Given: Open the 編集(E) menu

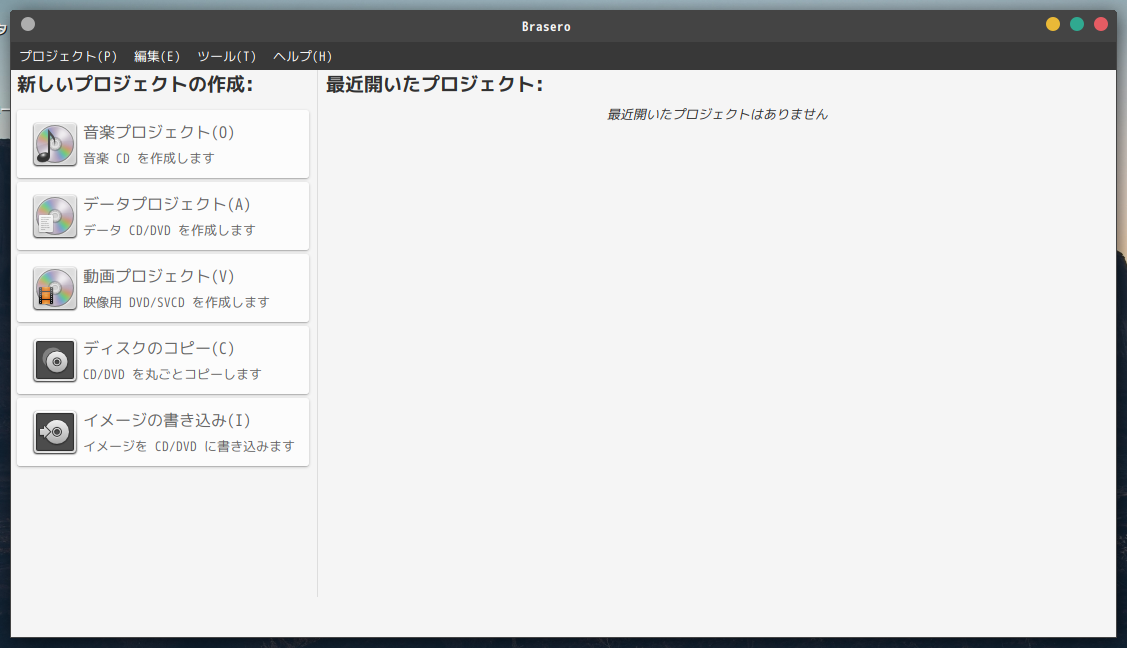Looking at the screenshot, I should coord(157,56).
